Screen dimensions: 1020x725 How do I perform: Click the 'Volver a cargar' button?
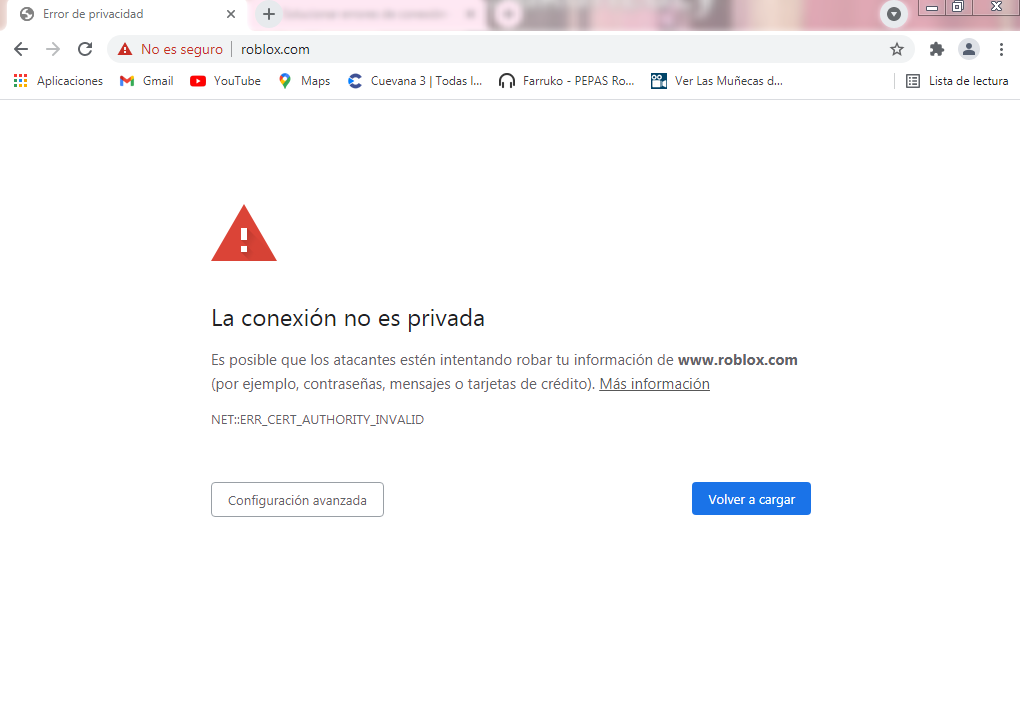pyautogui.click(x=751, y=499)
